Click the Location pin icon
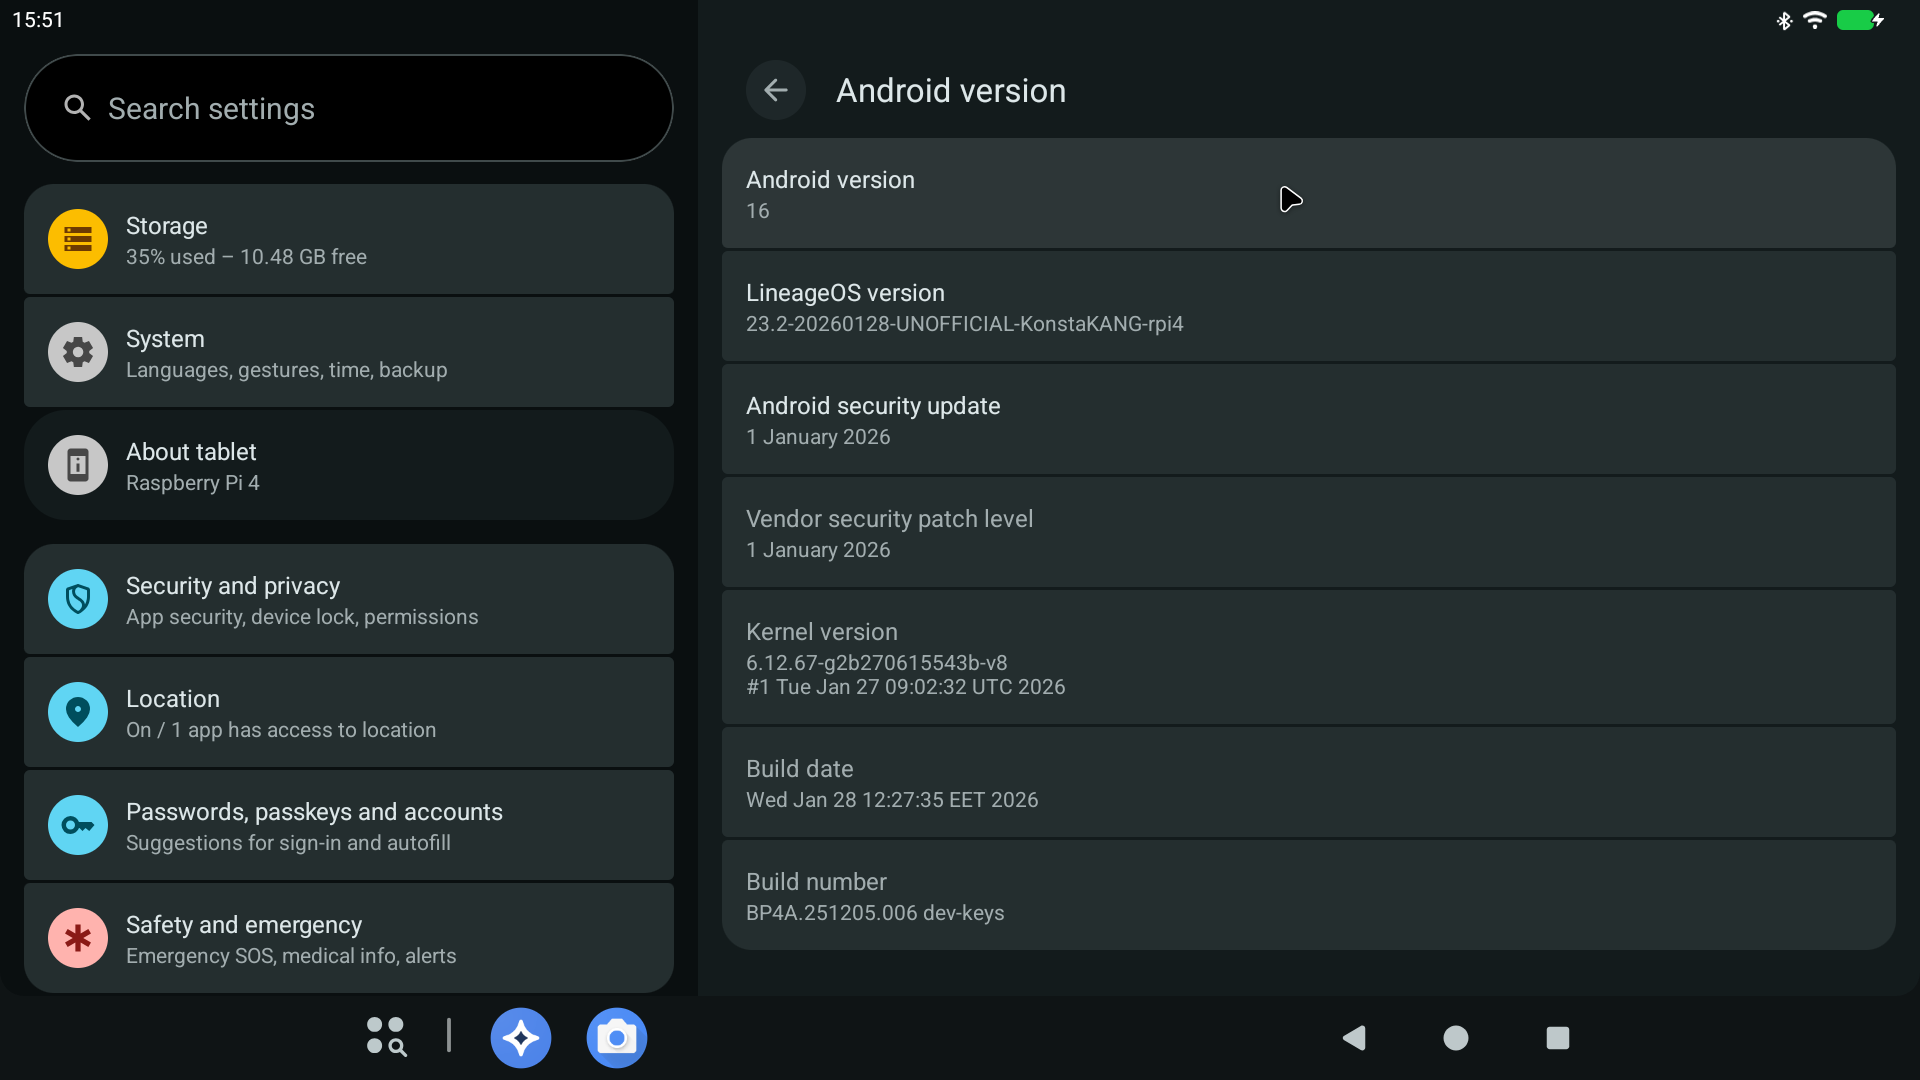The height and width of the screenshot is (1080, 1920). 77,712
